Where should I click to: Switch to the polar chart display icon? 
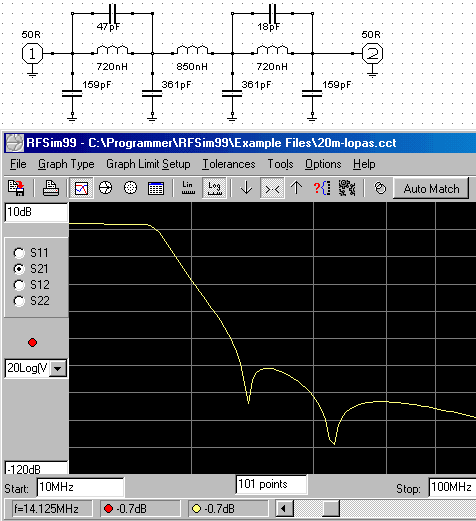point(130,188)
